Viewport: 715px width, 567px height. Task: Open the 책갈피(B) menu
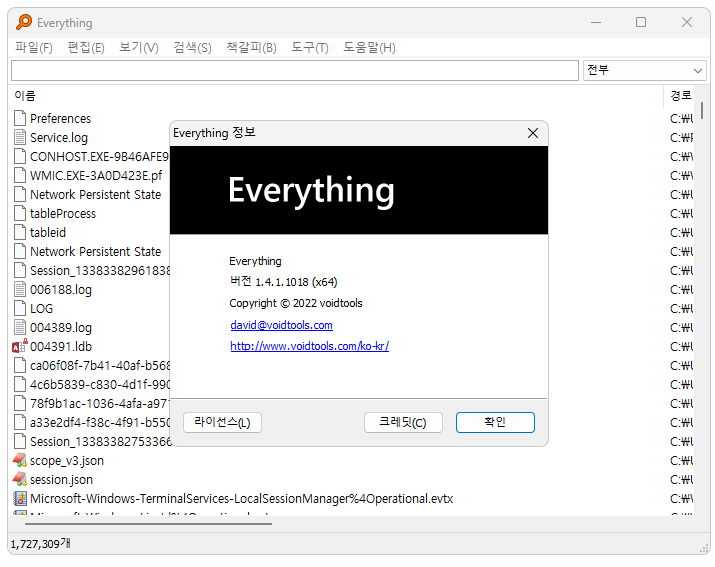(251, 47)
